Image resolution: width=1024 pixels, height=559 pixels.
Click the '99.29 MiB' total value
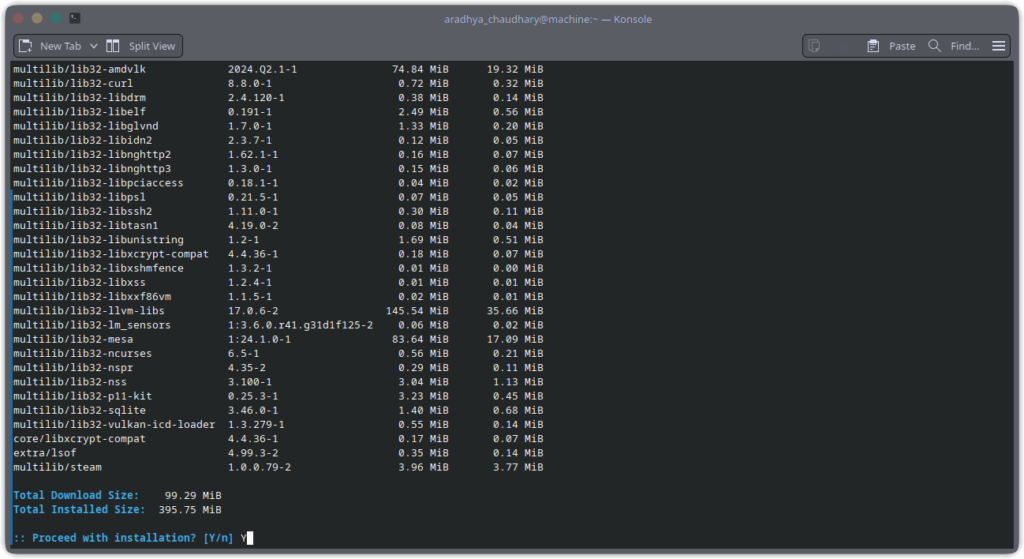[193, 496]
